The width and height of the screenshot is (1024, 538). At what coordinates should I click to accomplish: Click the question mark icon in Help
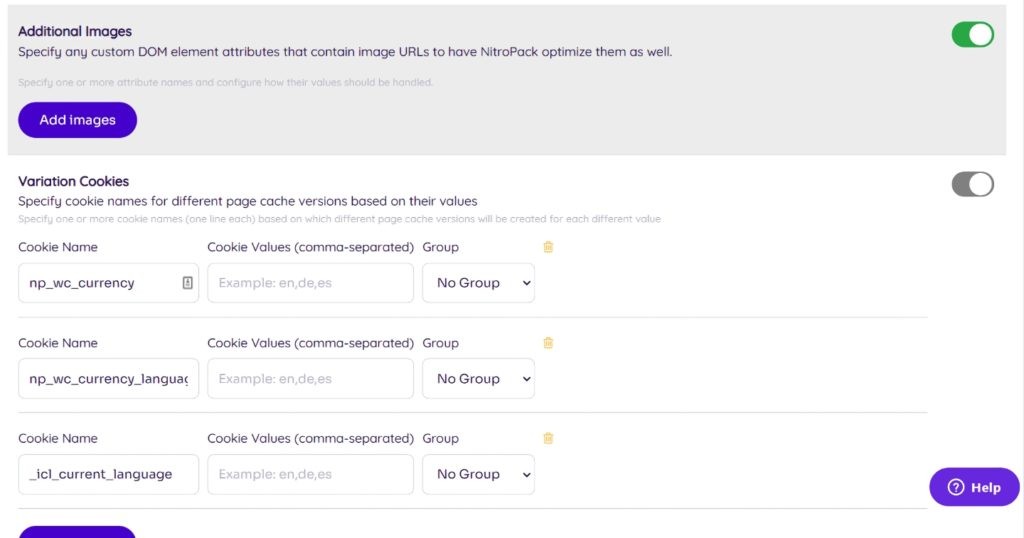pos(955,487)
